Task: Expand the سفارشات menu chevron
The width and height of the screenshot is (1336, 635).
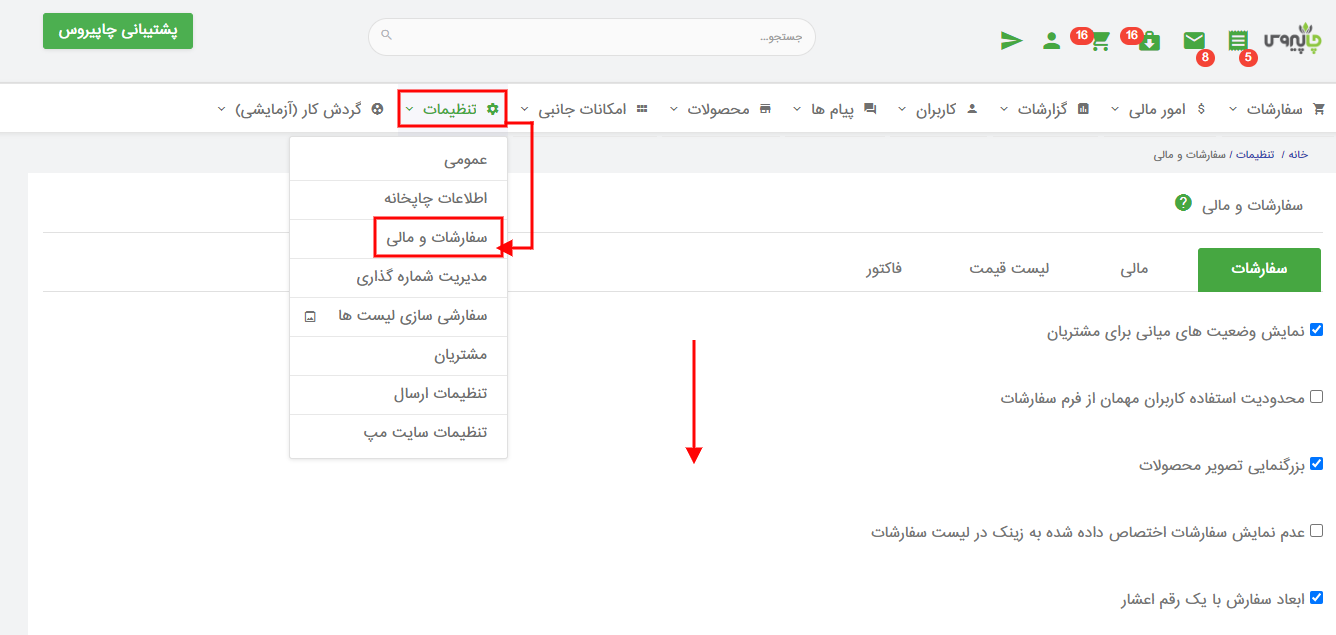Action: 1232,108
